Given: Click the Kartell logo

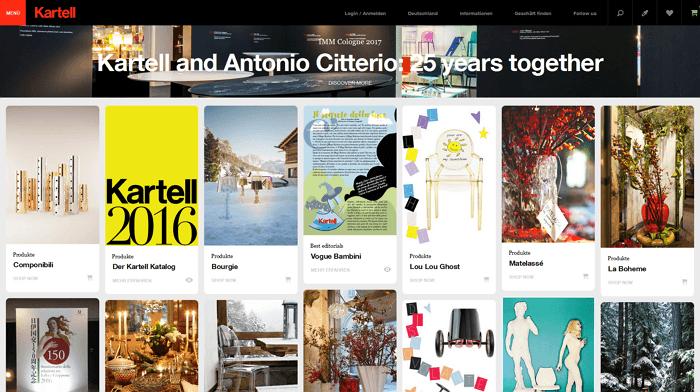Looking at the screenshot, I should tap(55, 13).
